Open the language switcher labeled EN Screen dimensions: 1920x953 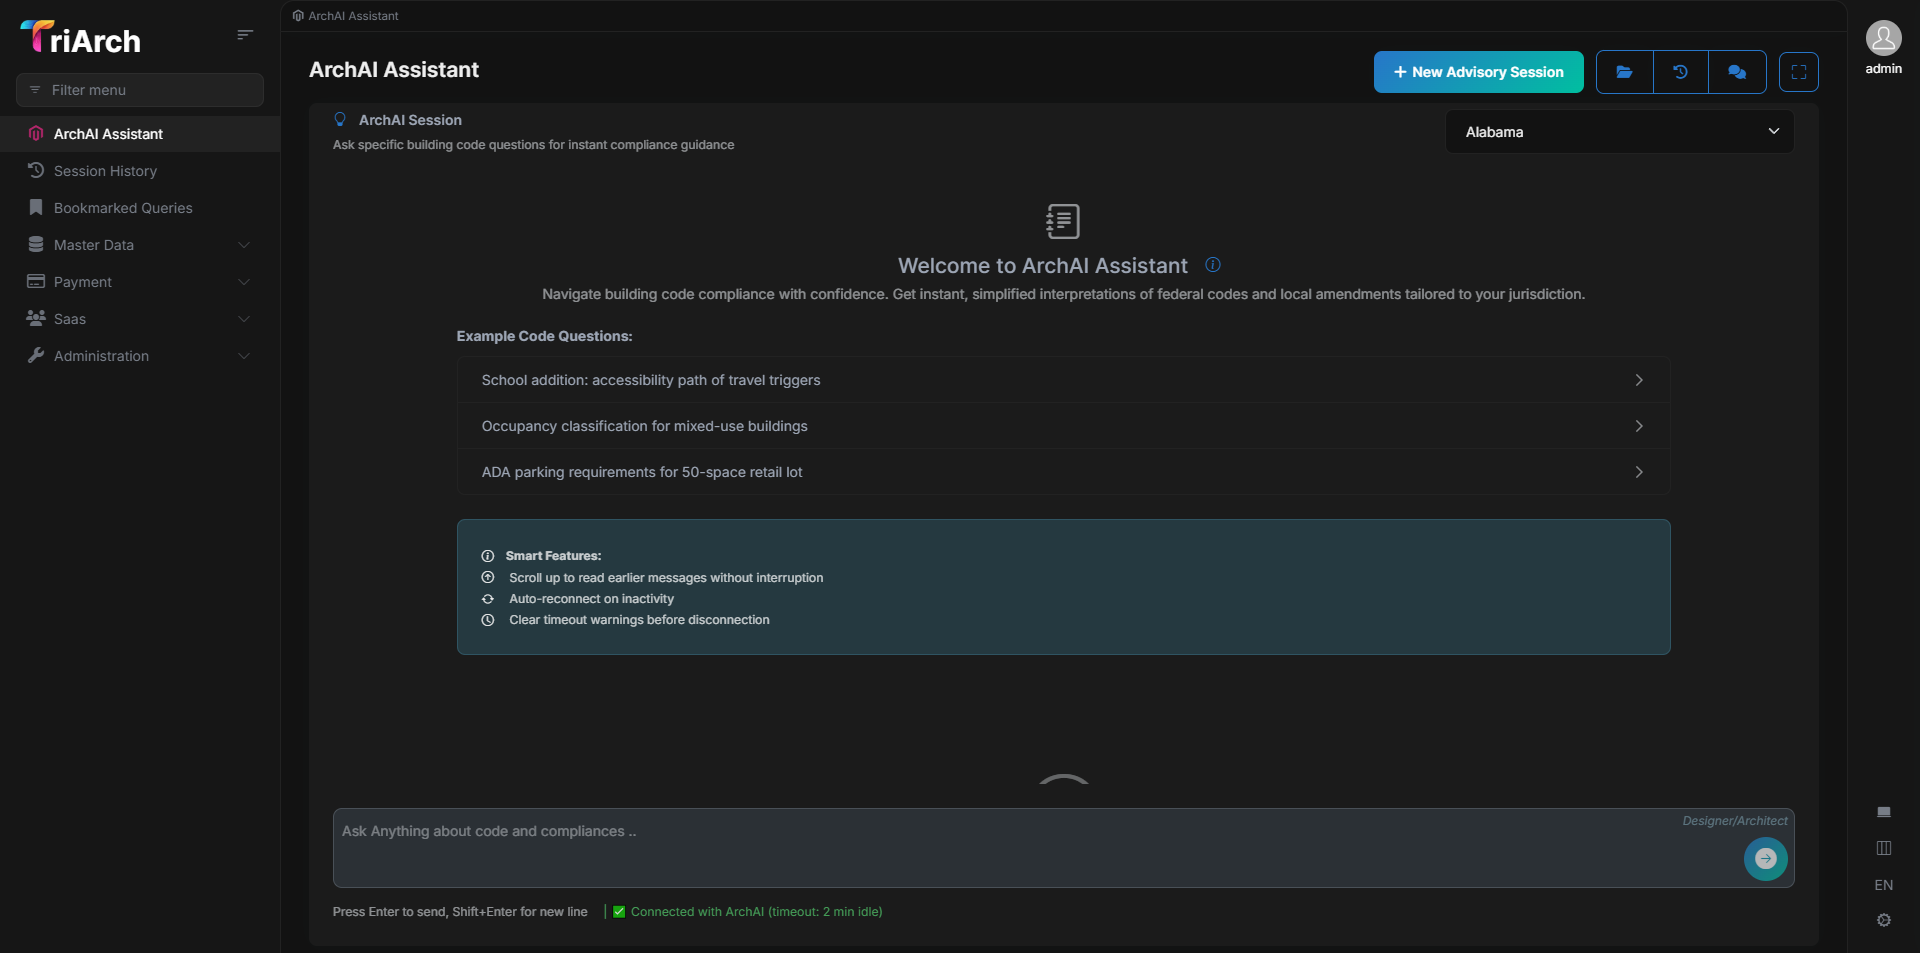coord(1883,884)
